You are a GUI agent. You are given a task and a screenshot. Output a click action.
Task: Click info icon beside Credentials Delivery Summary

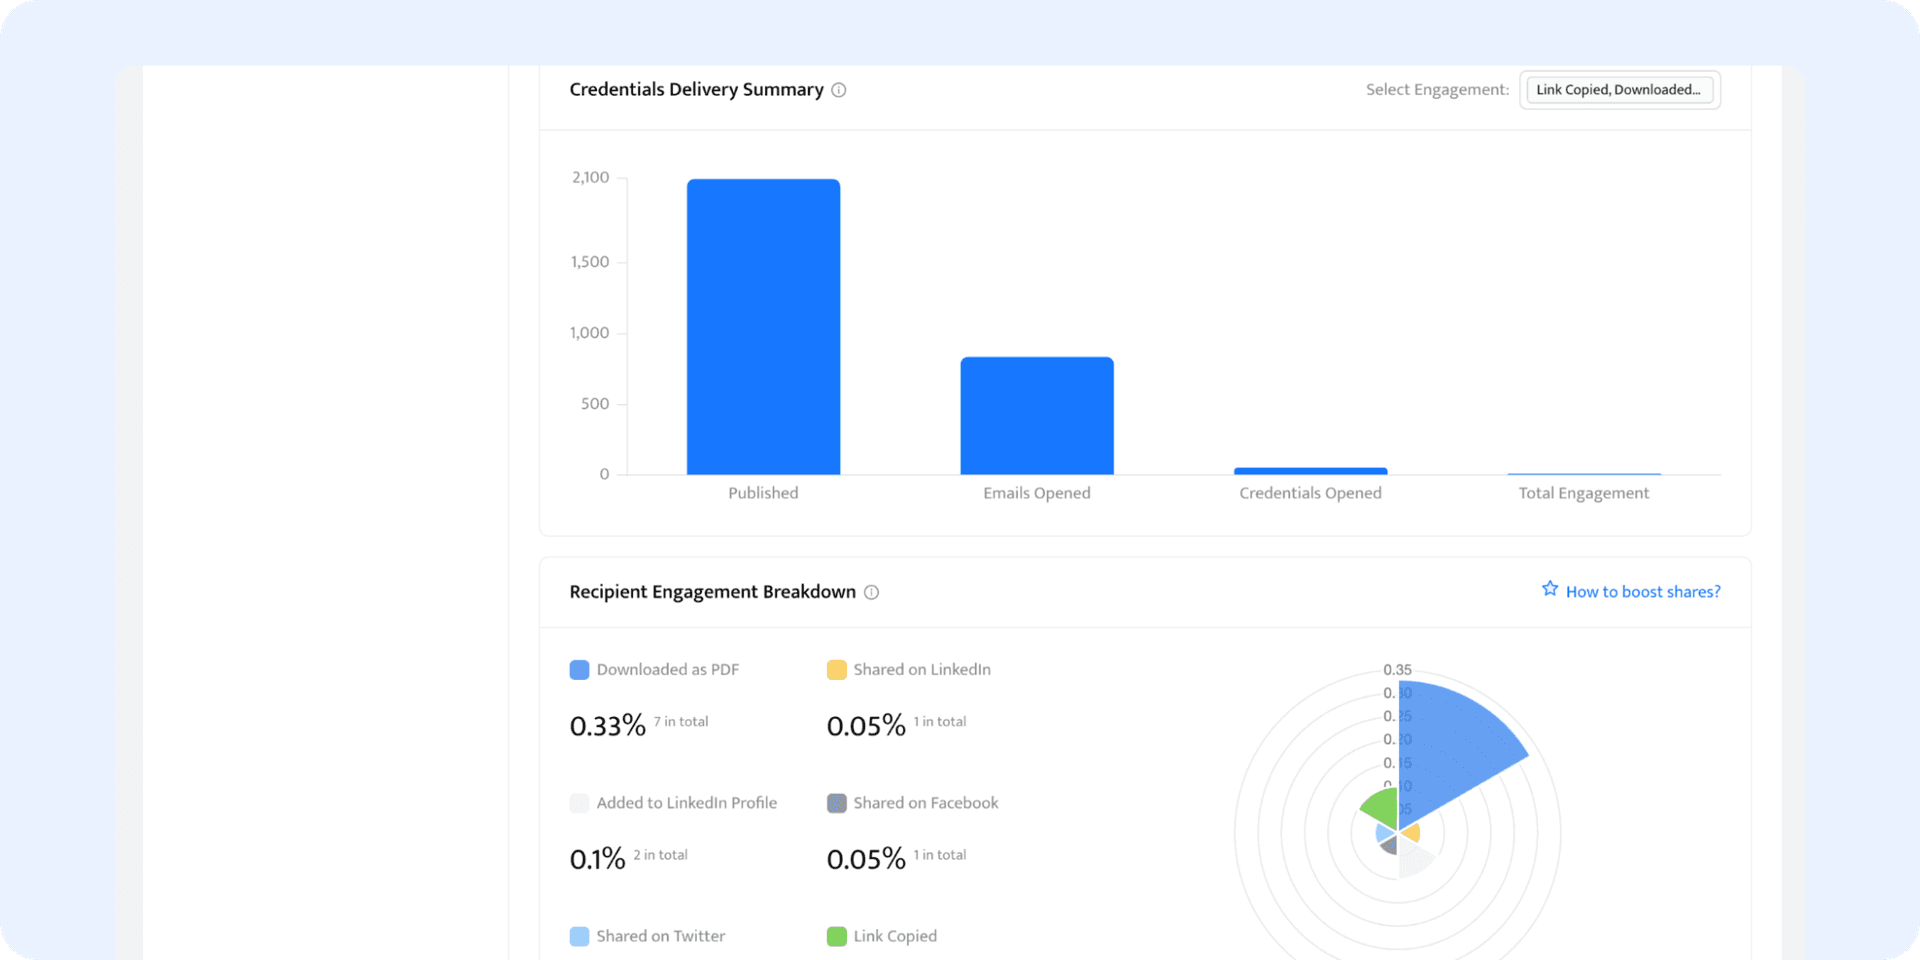[838, 90]
